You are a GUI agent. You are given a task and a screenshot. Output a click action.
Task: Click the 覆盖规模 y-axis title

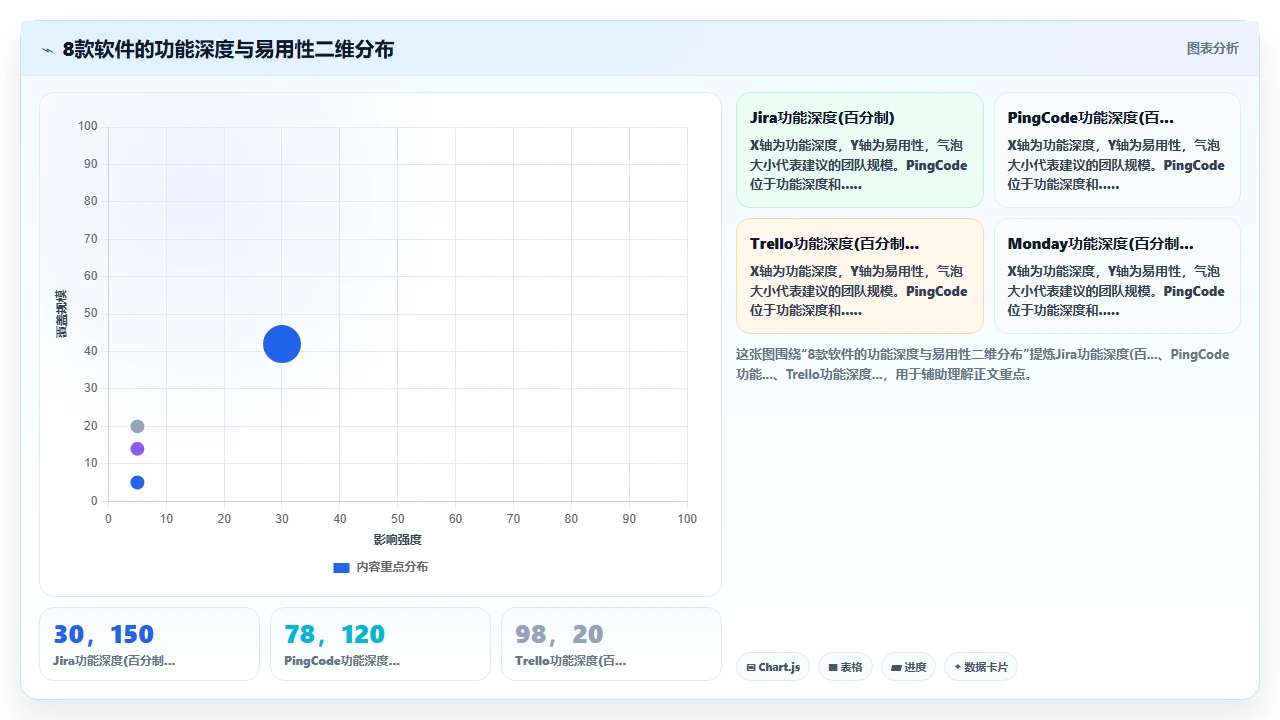coord(61,314)
